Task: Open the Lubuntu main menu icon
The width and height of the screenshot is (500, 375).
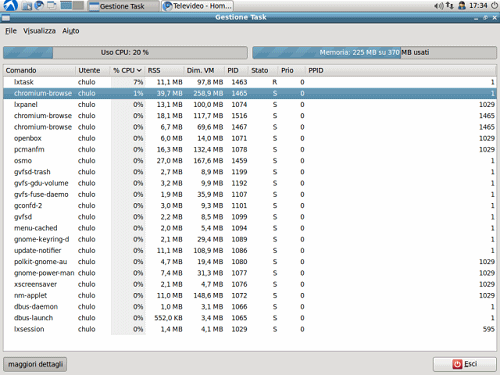Action: 10,6
